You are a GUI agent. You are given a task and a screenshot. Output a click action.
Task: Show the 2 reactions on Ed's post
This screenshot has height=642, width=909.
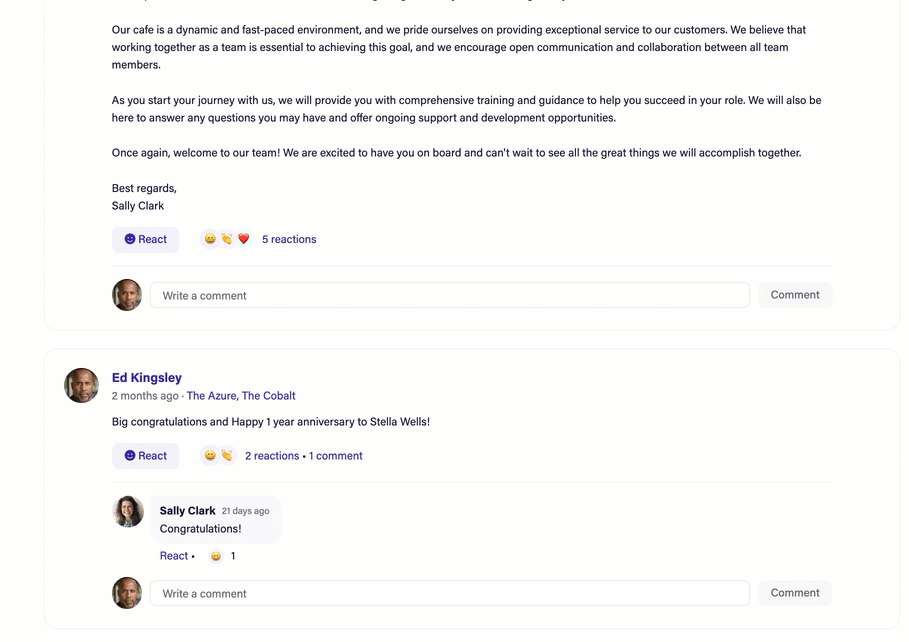272,456
